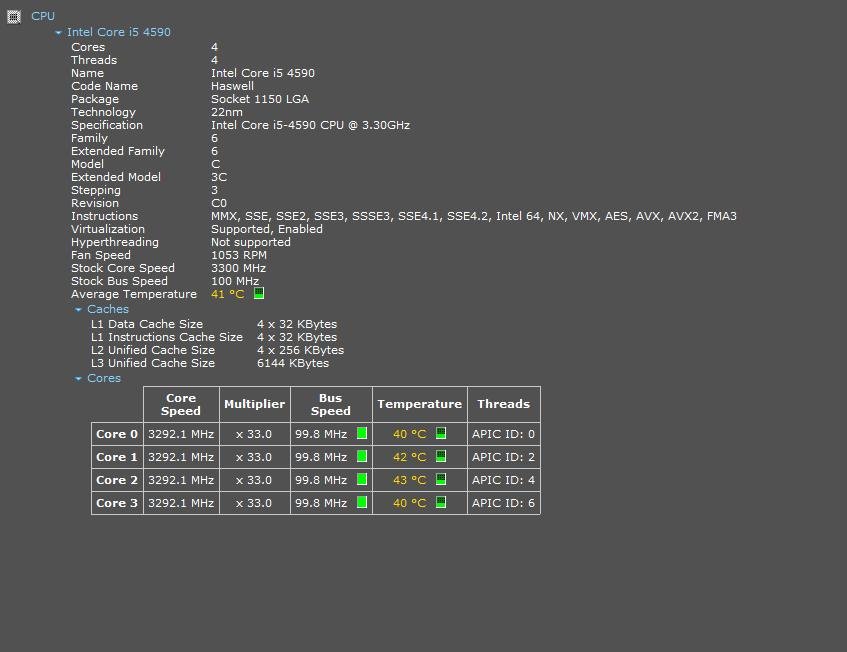Click Core 0 temperature graph icon
Image resolution: width=847 pixels, height=652 pixels.
coord(440,434)
